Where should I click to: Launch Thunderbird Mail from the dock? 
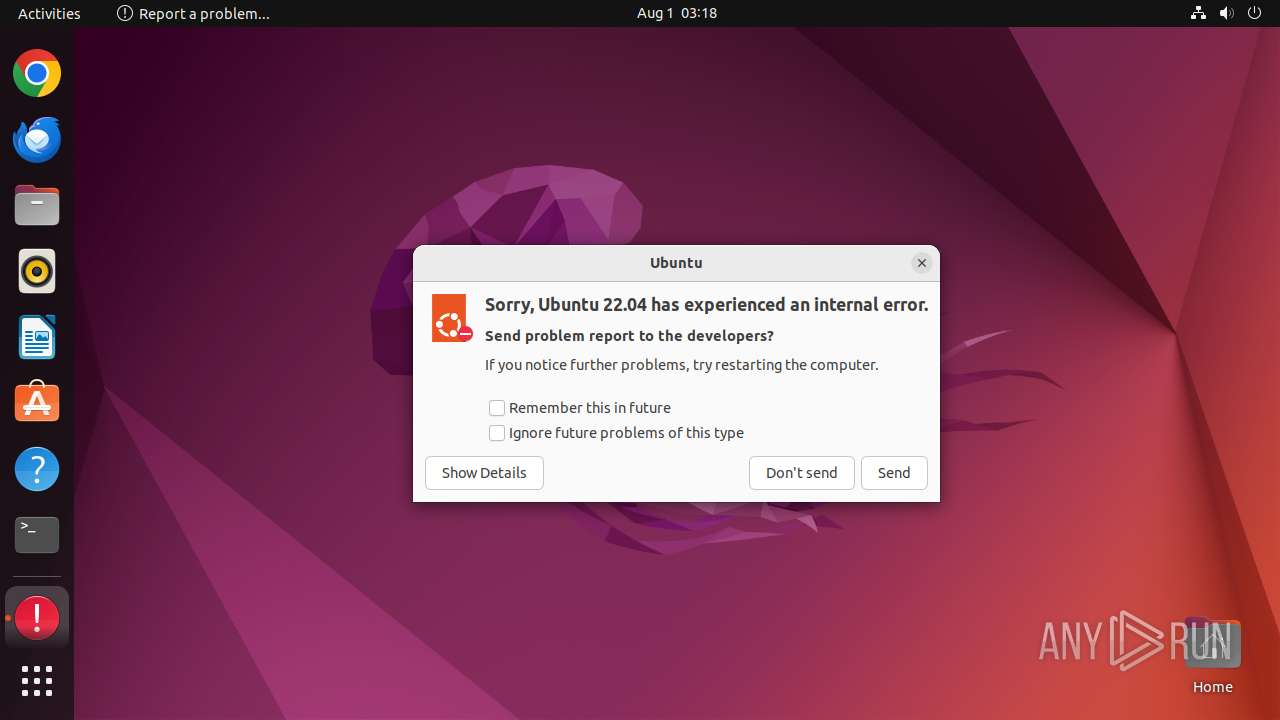coord(37,140)
